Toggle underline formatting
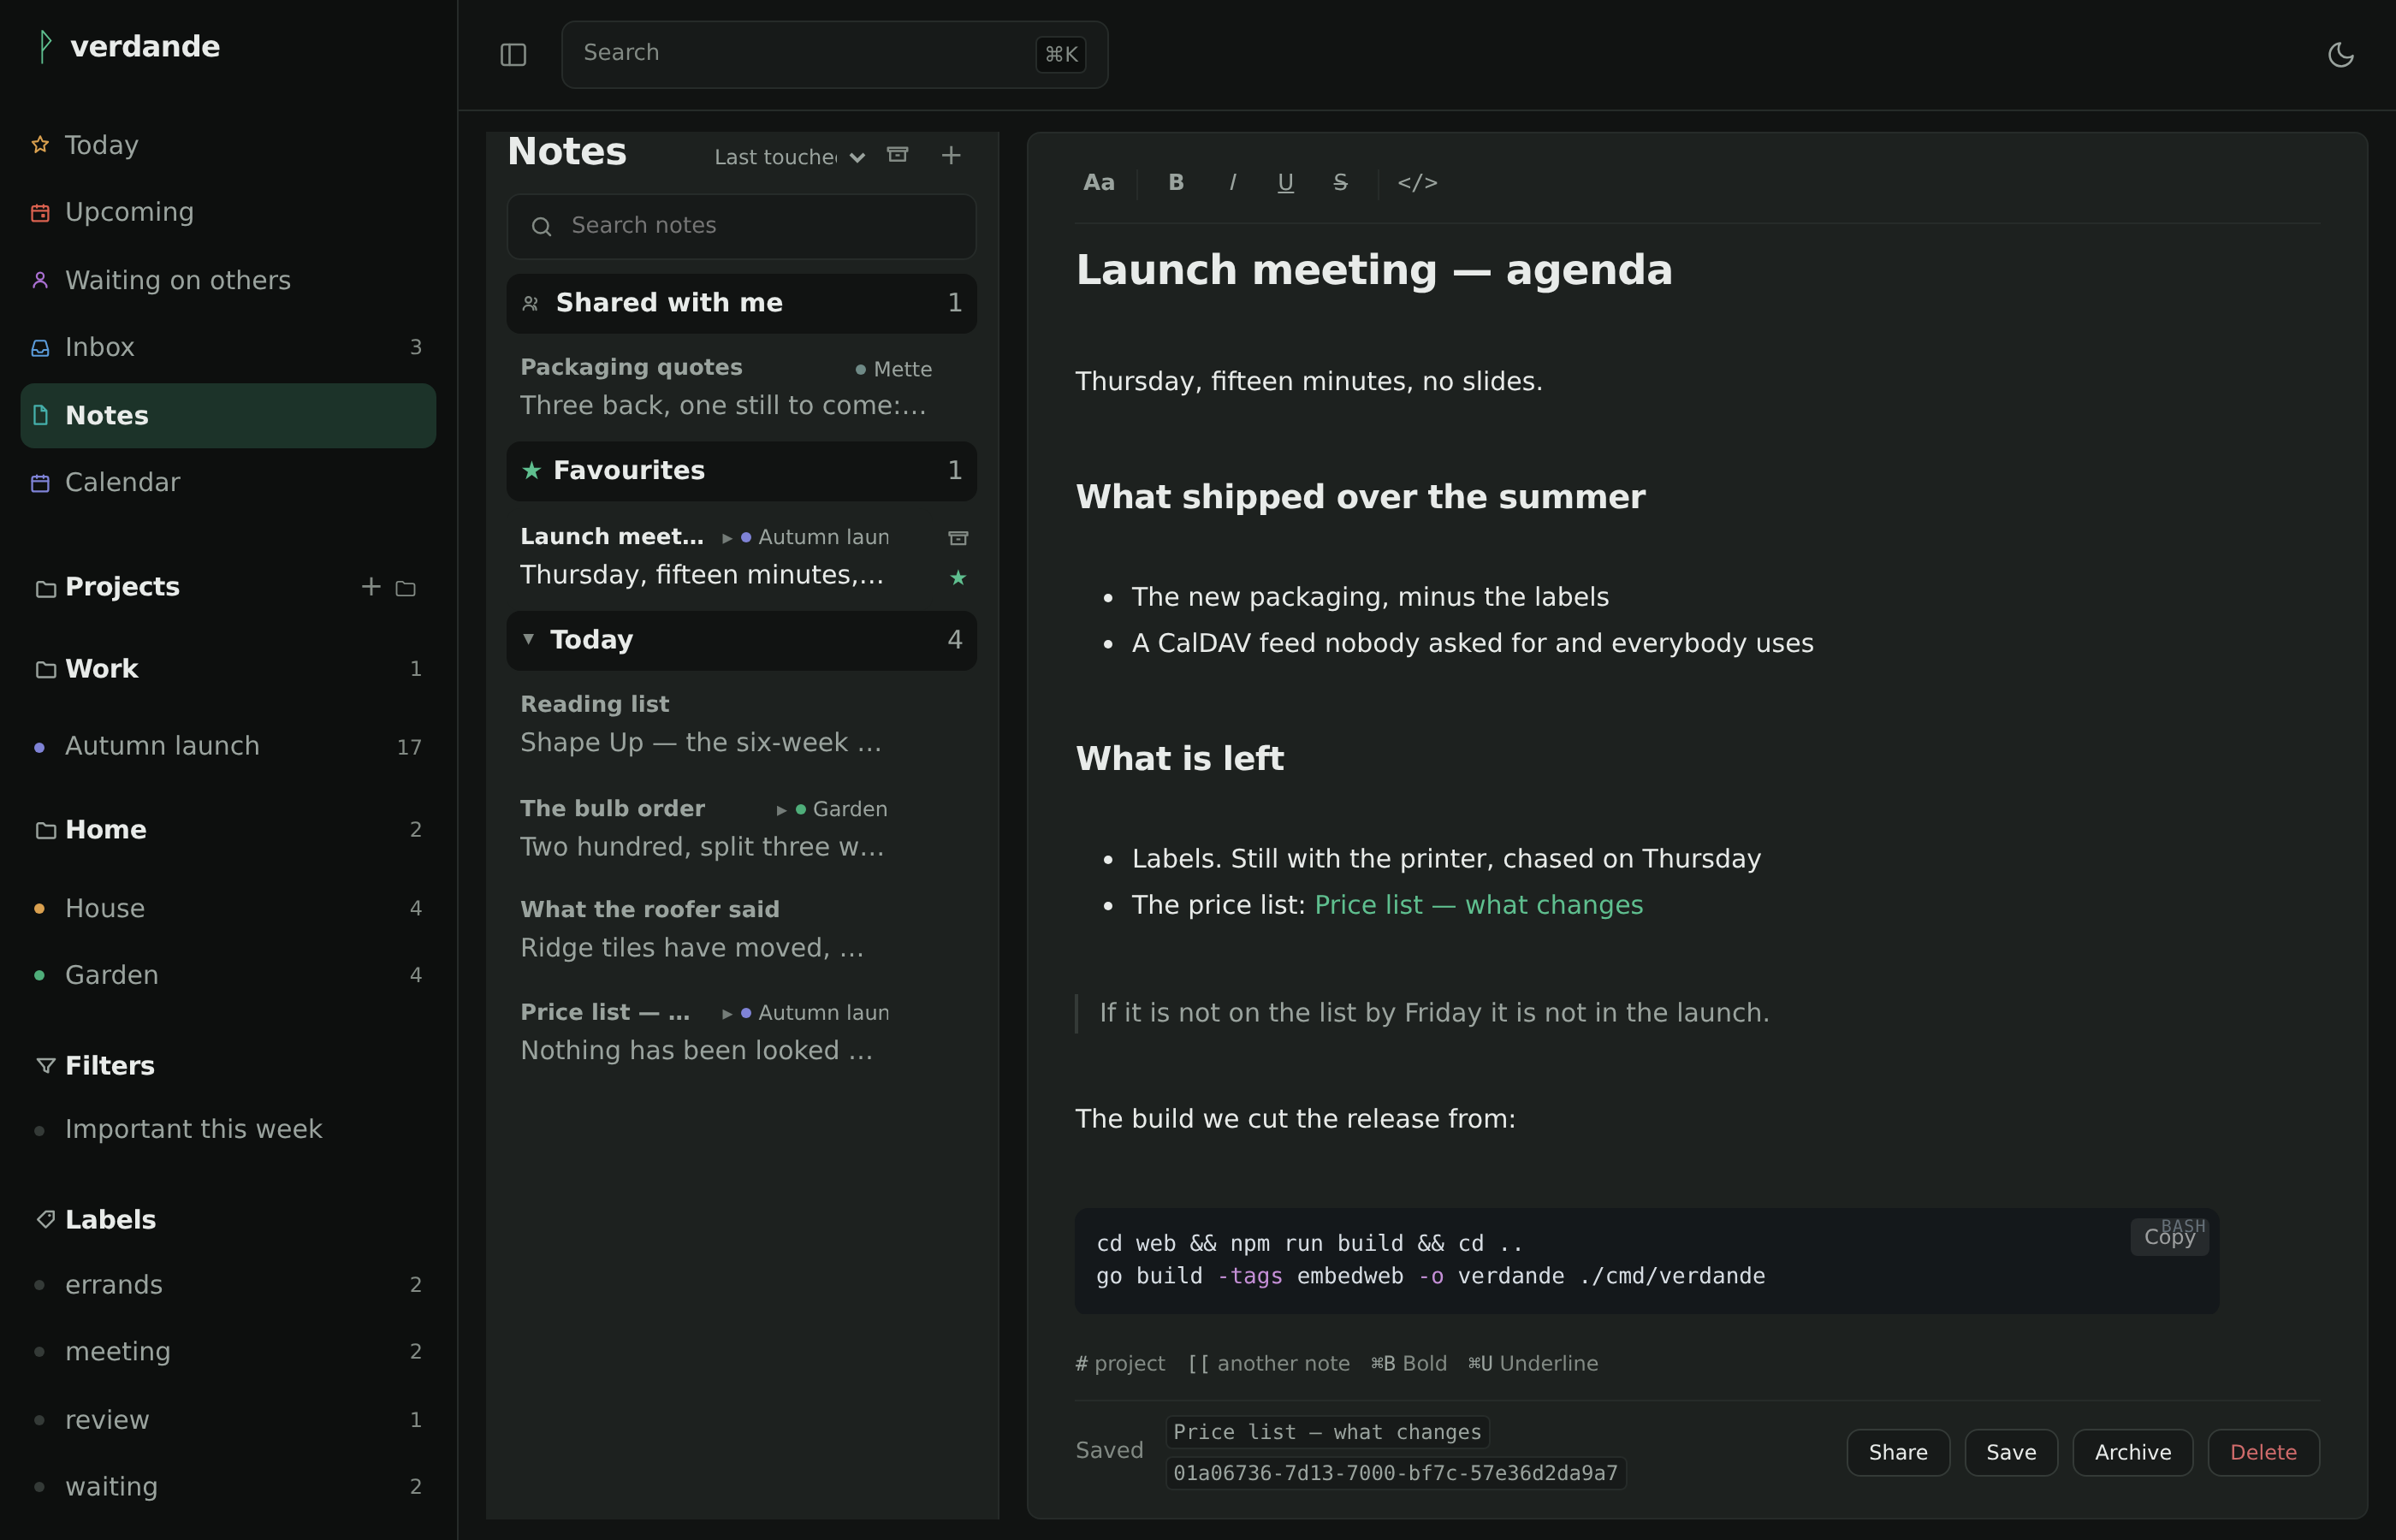Image resolution: width=2396 pixels, height=1540 pixels. click(x=1285, y=182)
